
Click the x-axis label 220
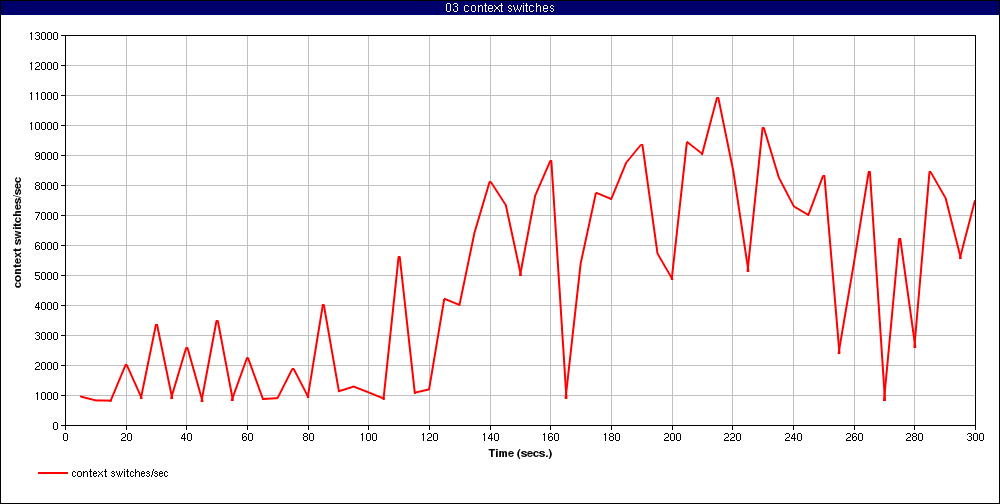click(733, 438)
